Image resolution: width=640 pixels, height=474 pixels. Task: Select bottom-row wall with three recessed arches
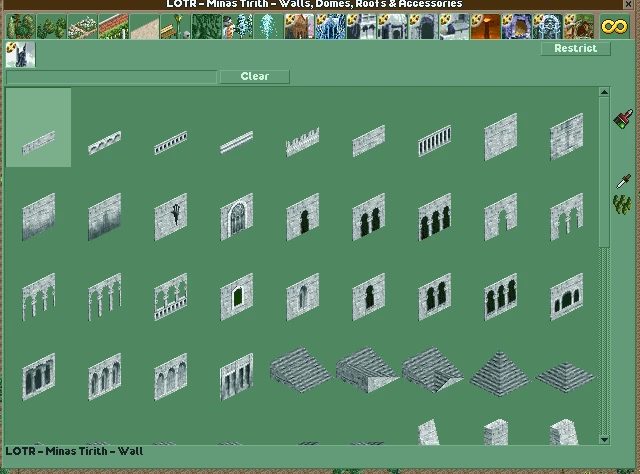[x=104, y=377]
